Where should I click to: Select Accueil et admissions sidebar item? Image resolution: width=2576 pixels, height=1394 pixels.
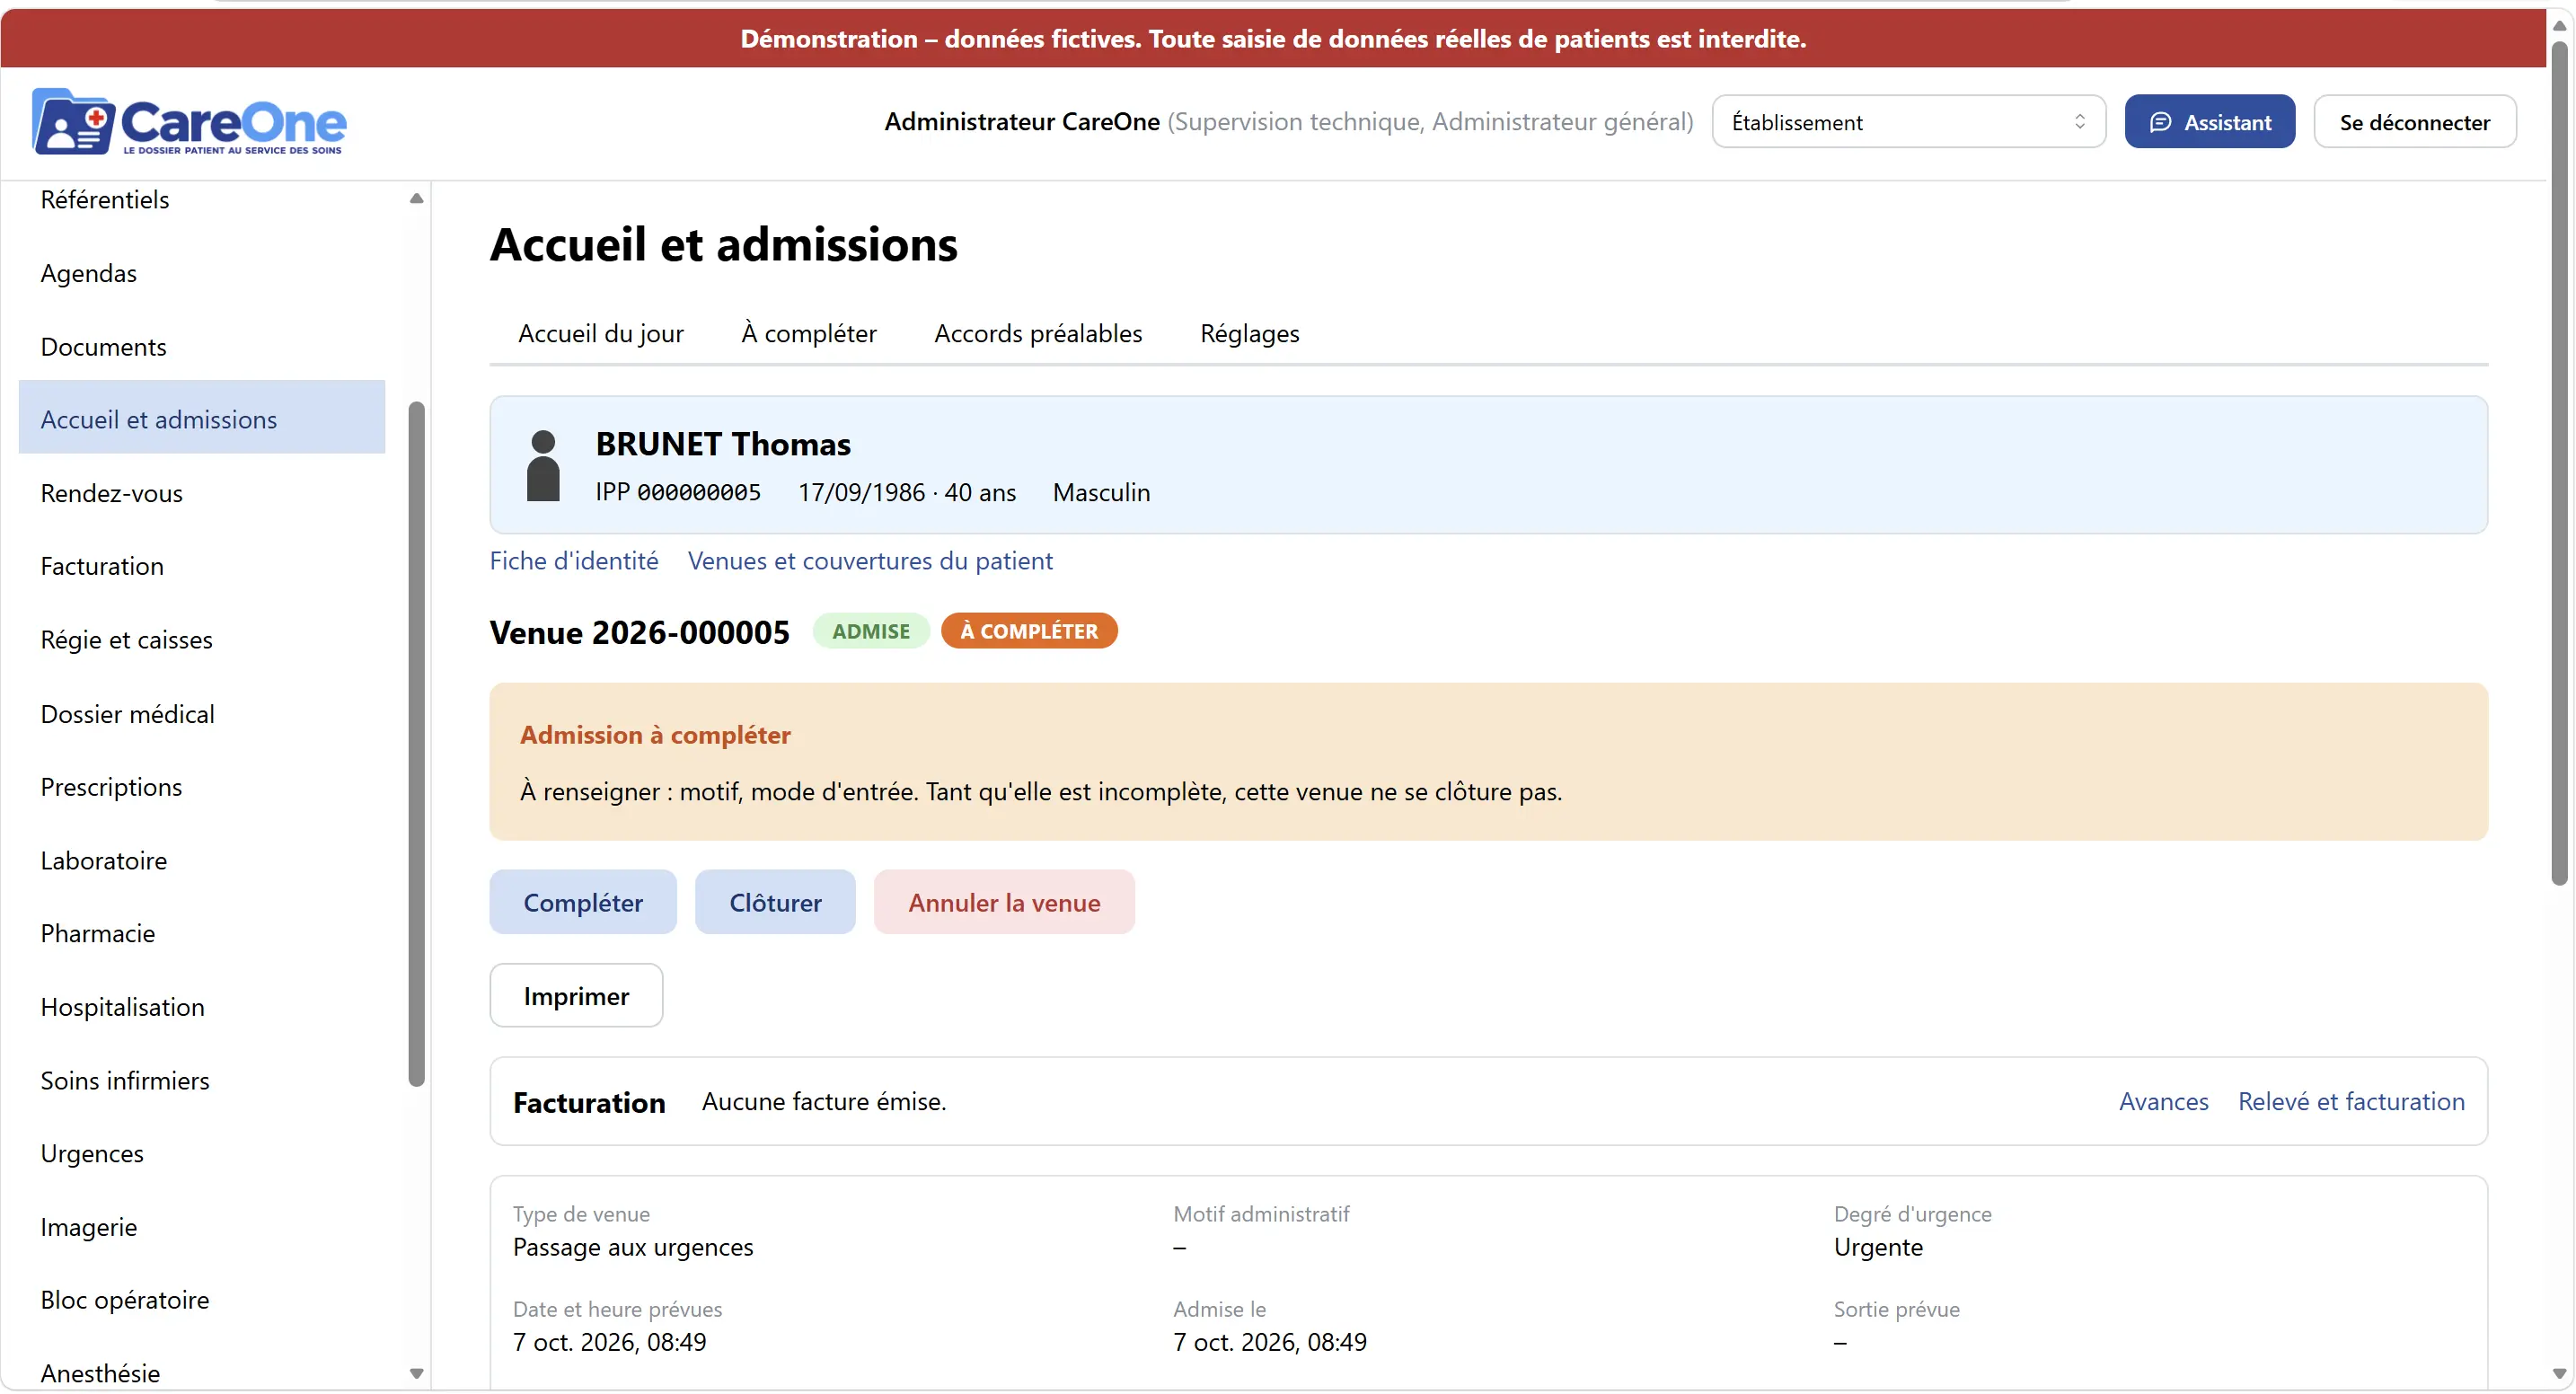(x=202, y=419)
